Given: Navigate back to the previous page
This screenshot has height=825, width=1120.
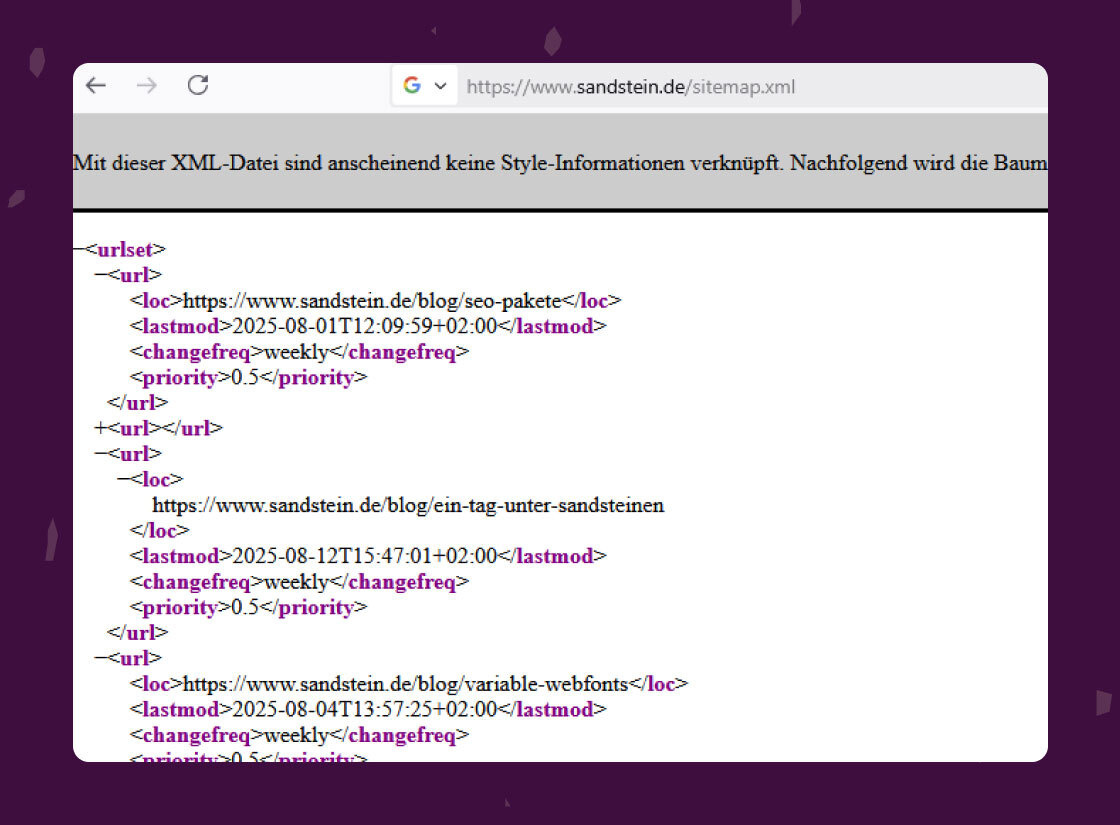Looking at the screenshot, I should click(x=95, y=85).
